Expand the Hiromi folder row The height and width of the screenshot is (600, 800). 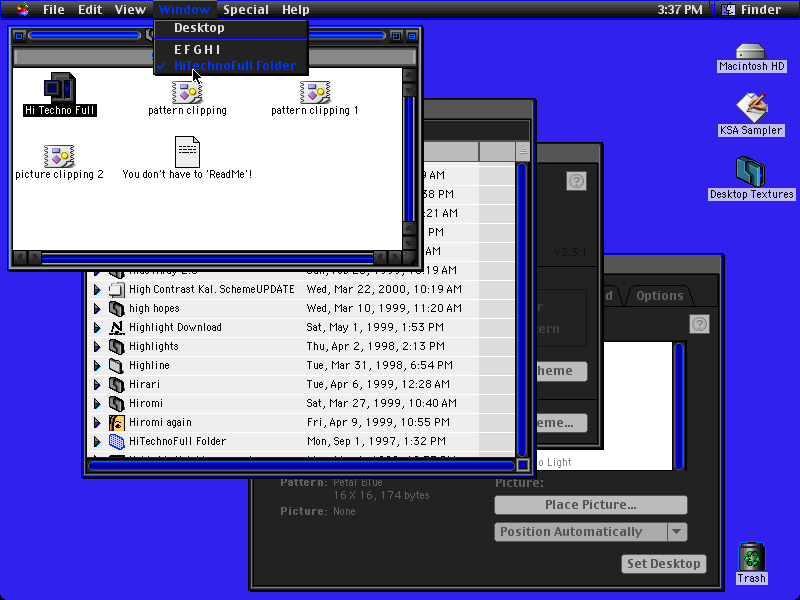[x=97, y=404]
